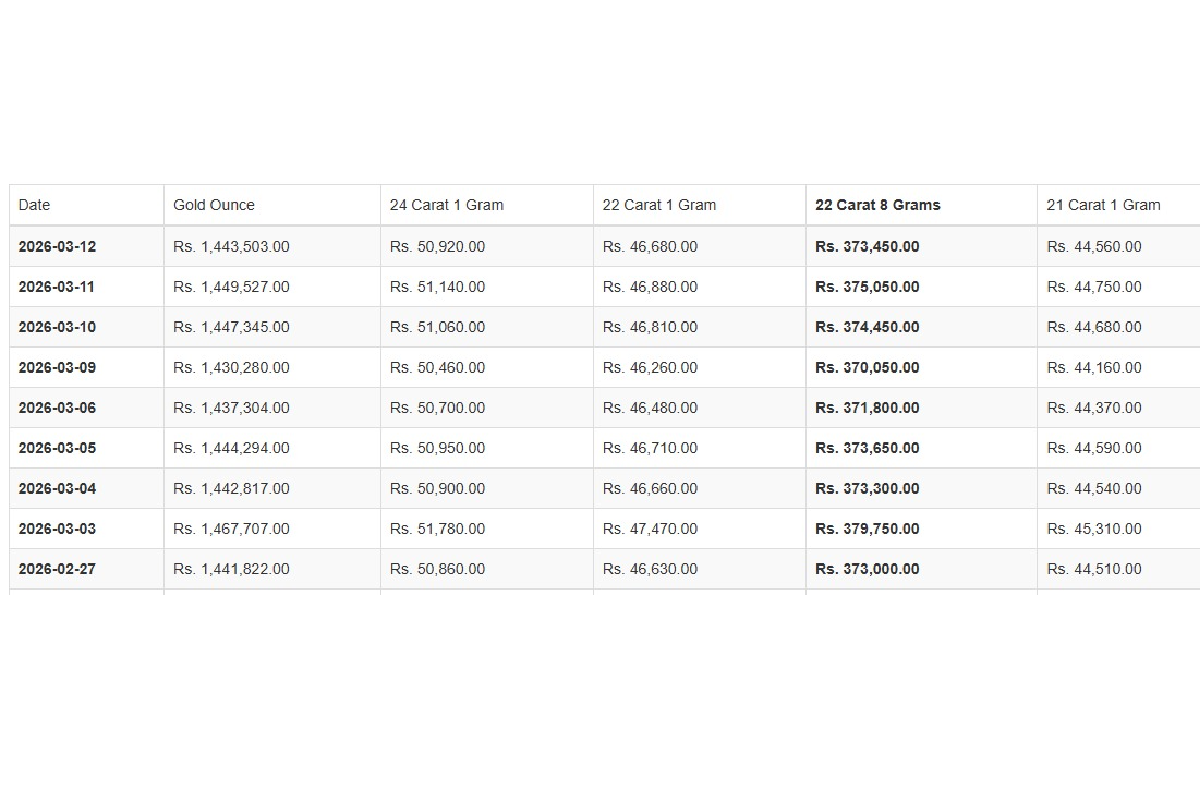Select the Rs. 379,750.00 8 grams price
This screenshot has width=1200, height=800.
(x=867, y=529)
